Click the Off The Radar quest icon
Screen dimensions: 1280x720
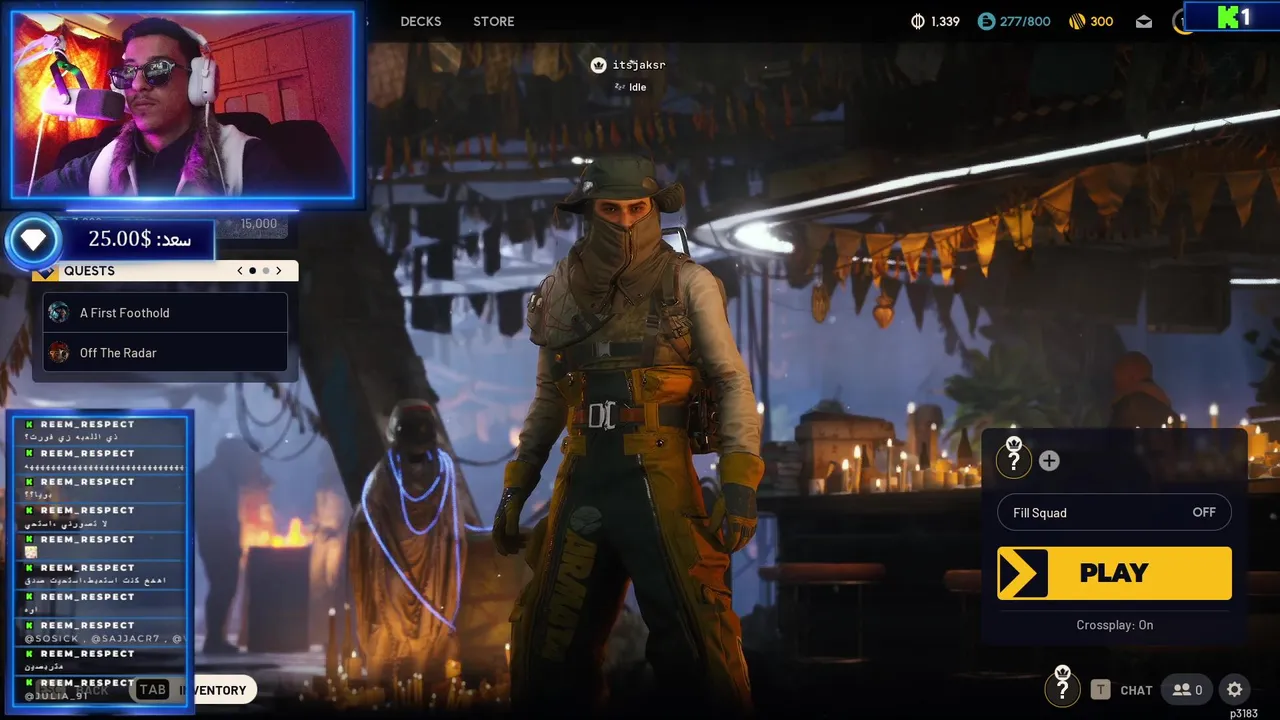coord(59,353)
